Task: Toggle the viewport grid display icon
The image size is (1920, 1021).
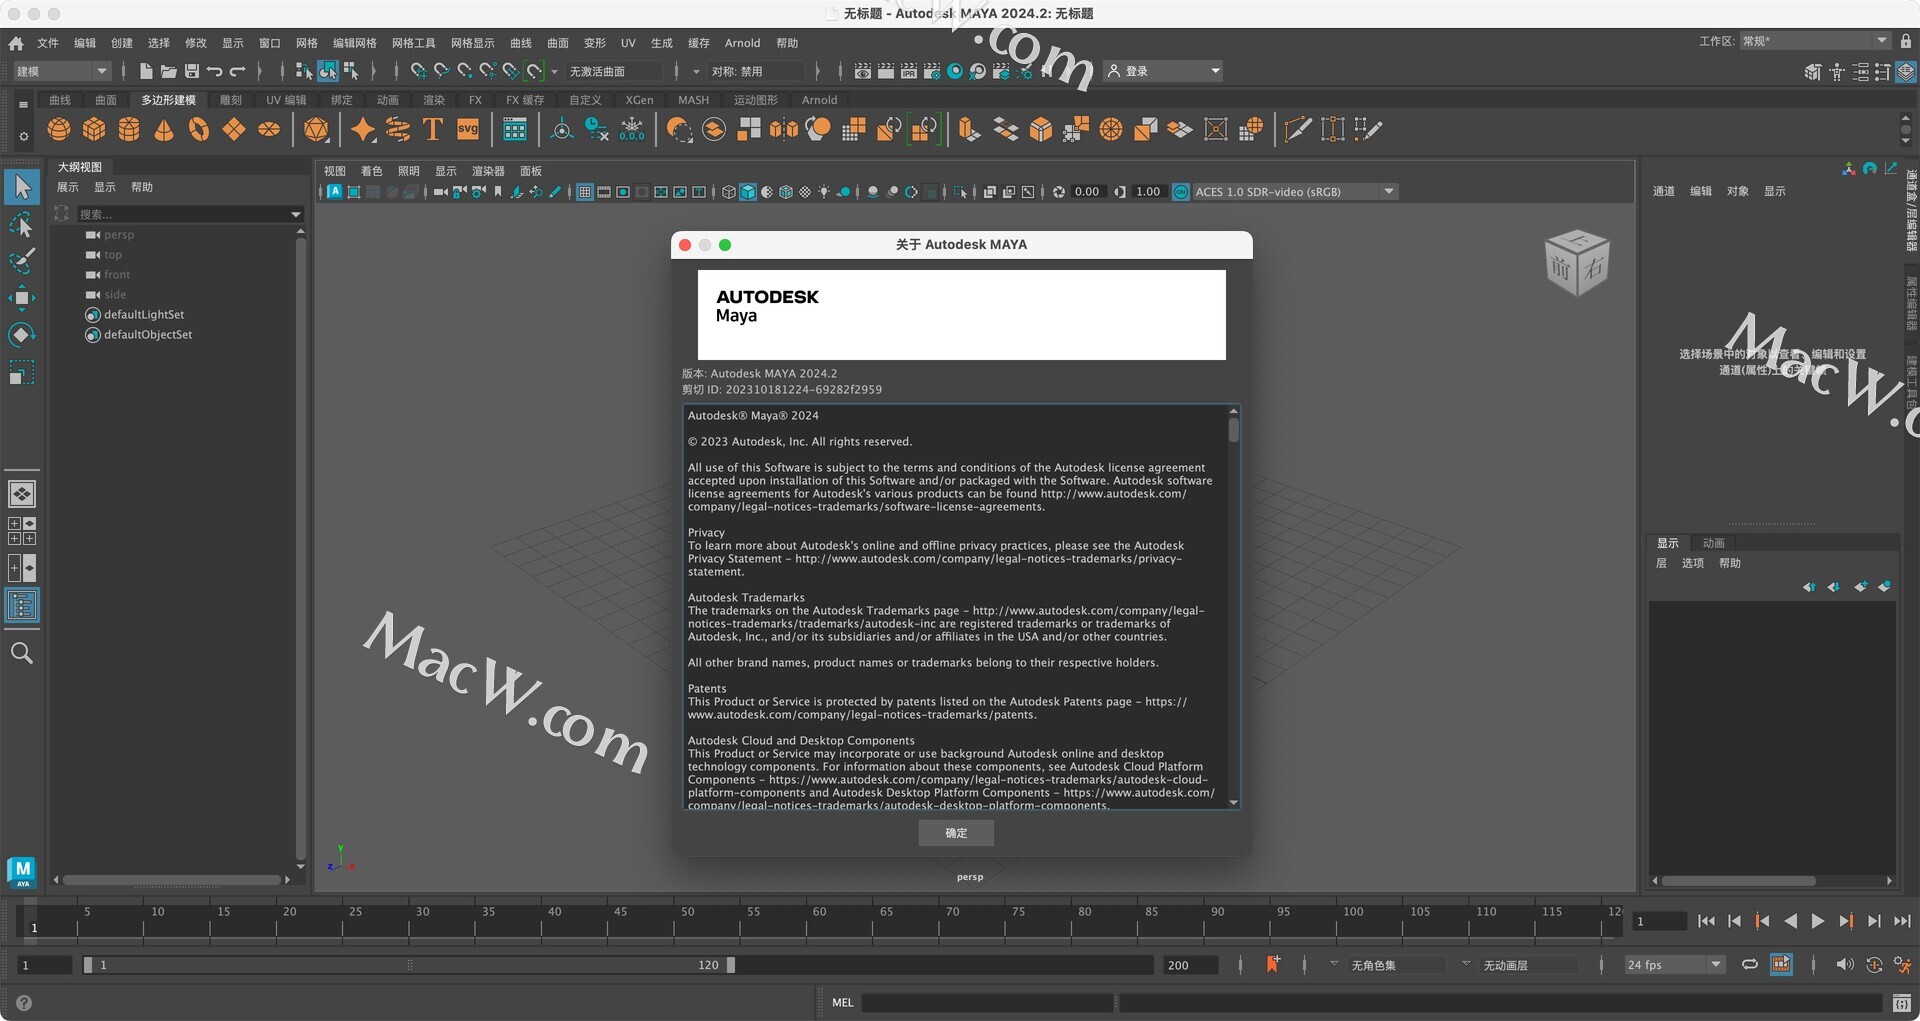Action: [x=585, y=192]
